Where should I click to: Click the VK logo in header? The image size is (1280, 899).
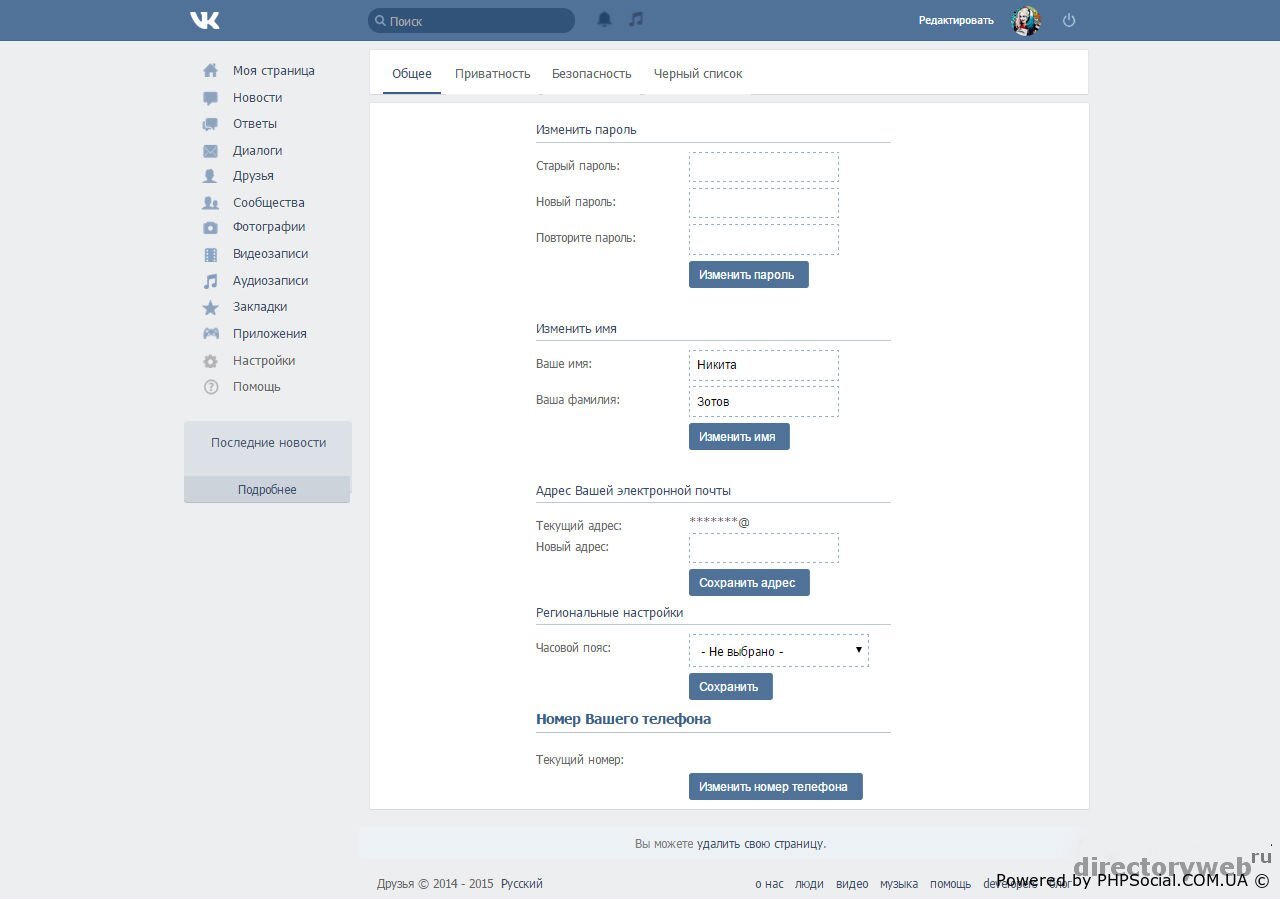205,20
